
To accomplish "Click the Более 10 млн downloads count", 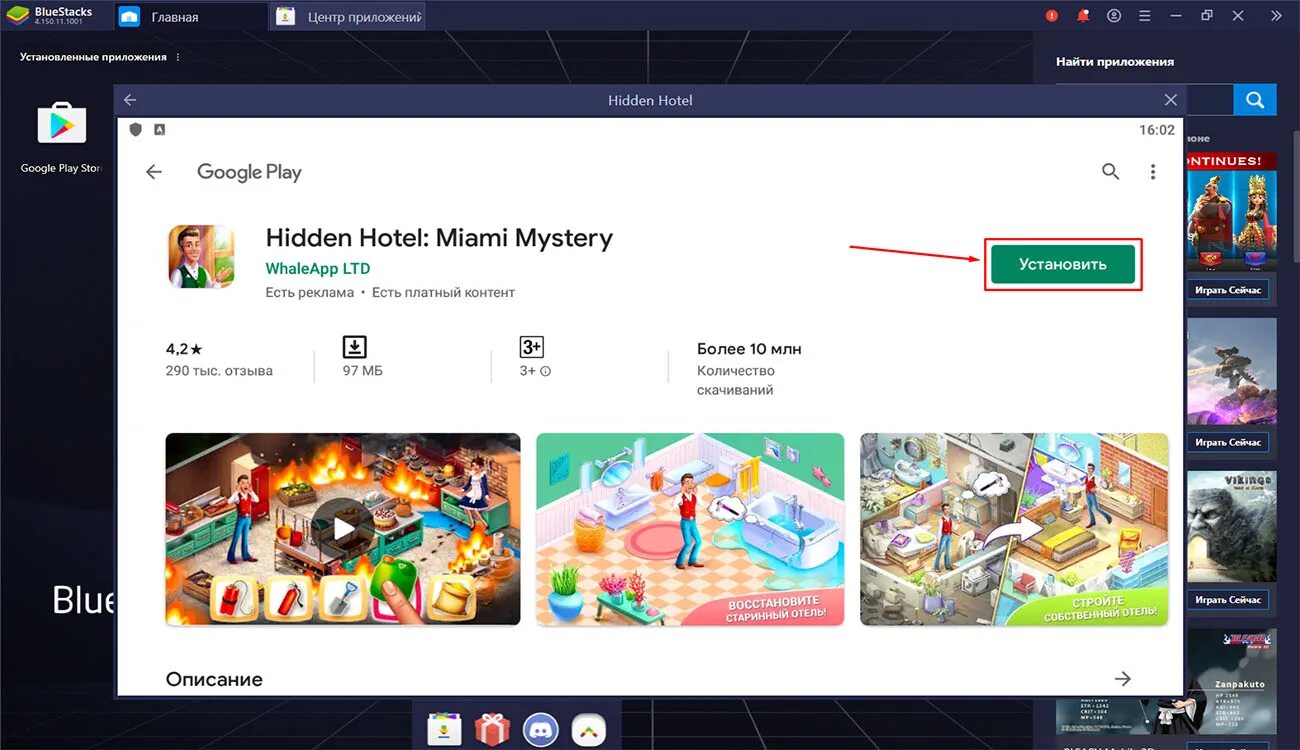I will [749, 349].
